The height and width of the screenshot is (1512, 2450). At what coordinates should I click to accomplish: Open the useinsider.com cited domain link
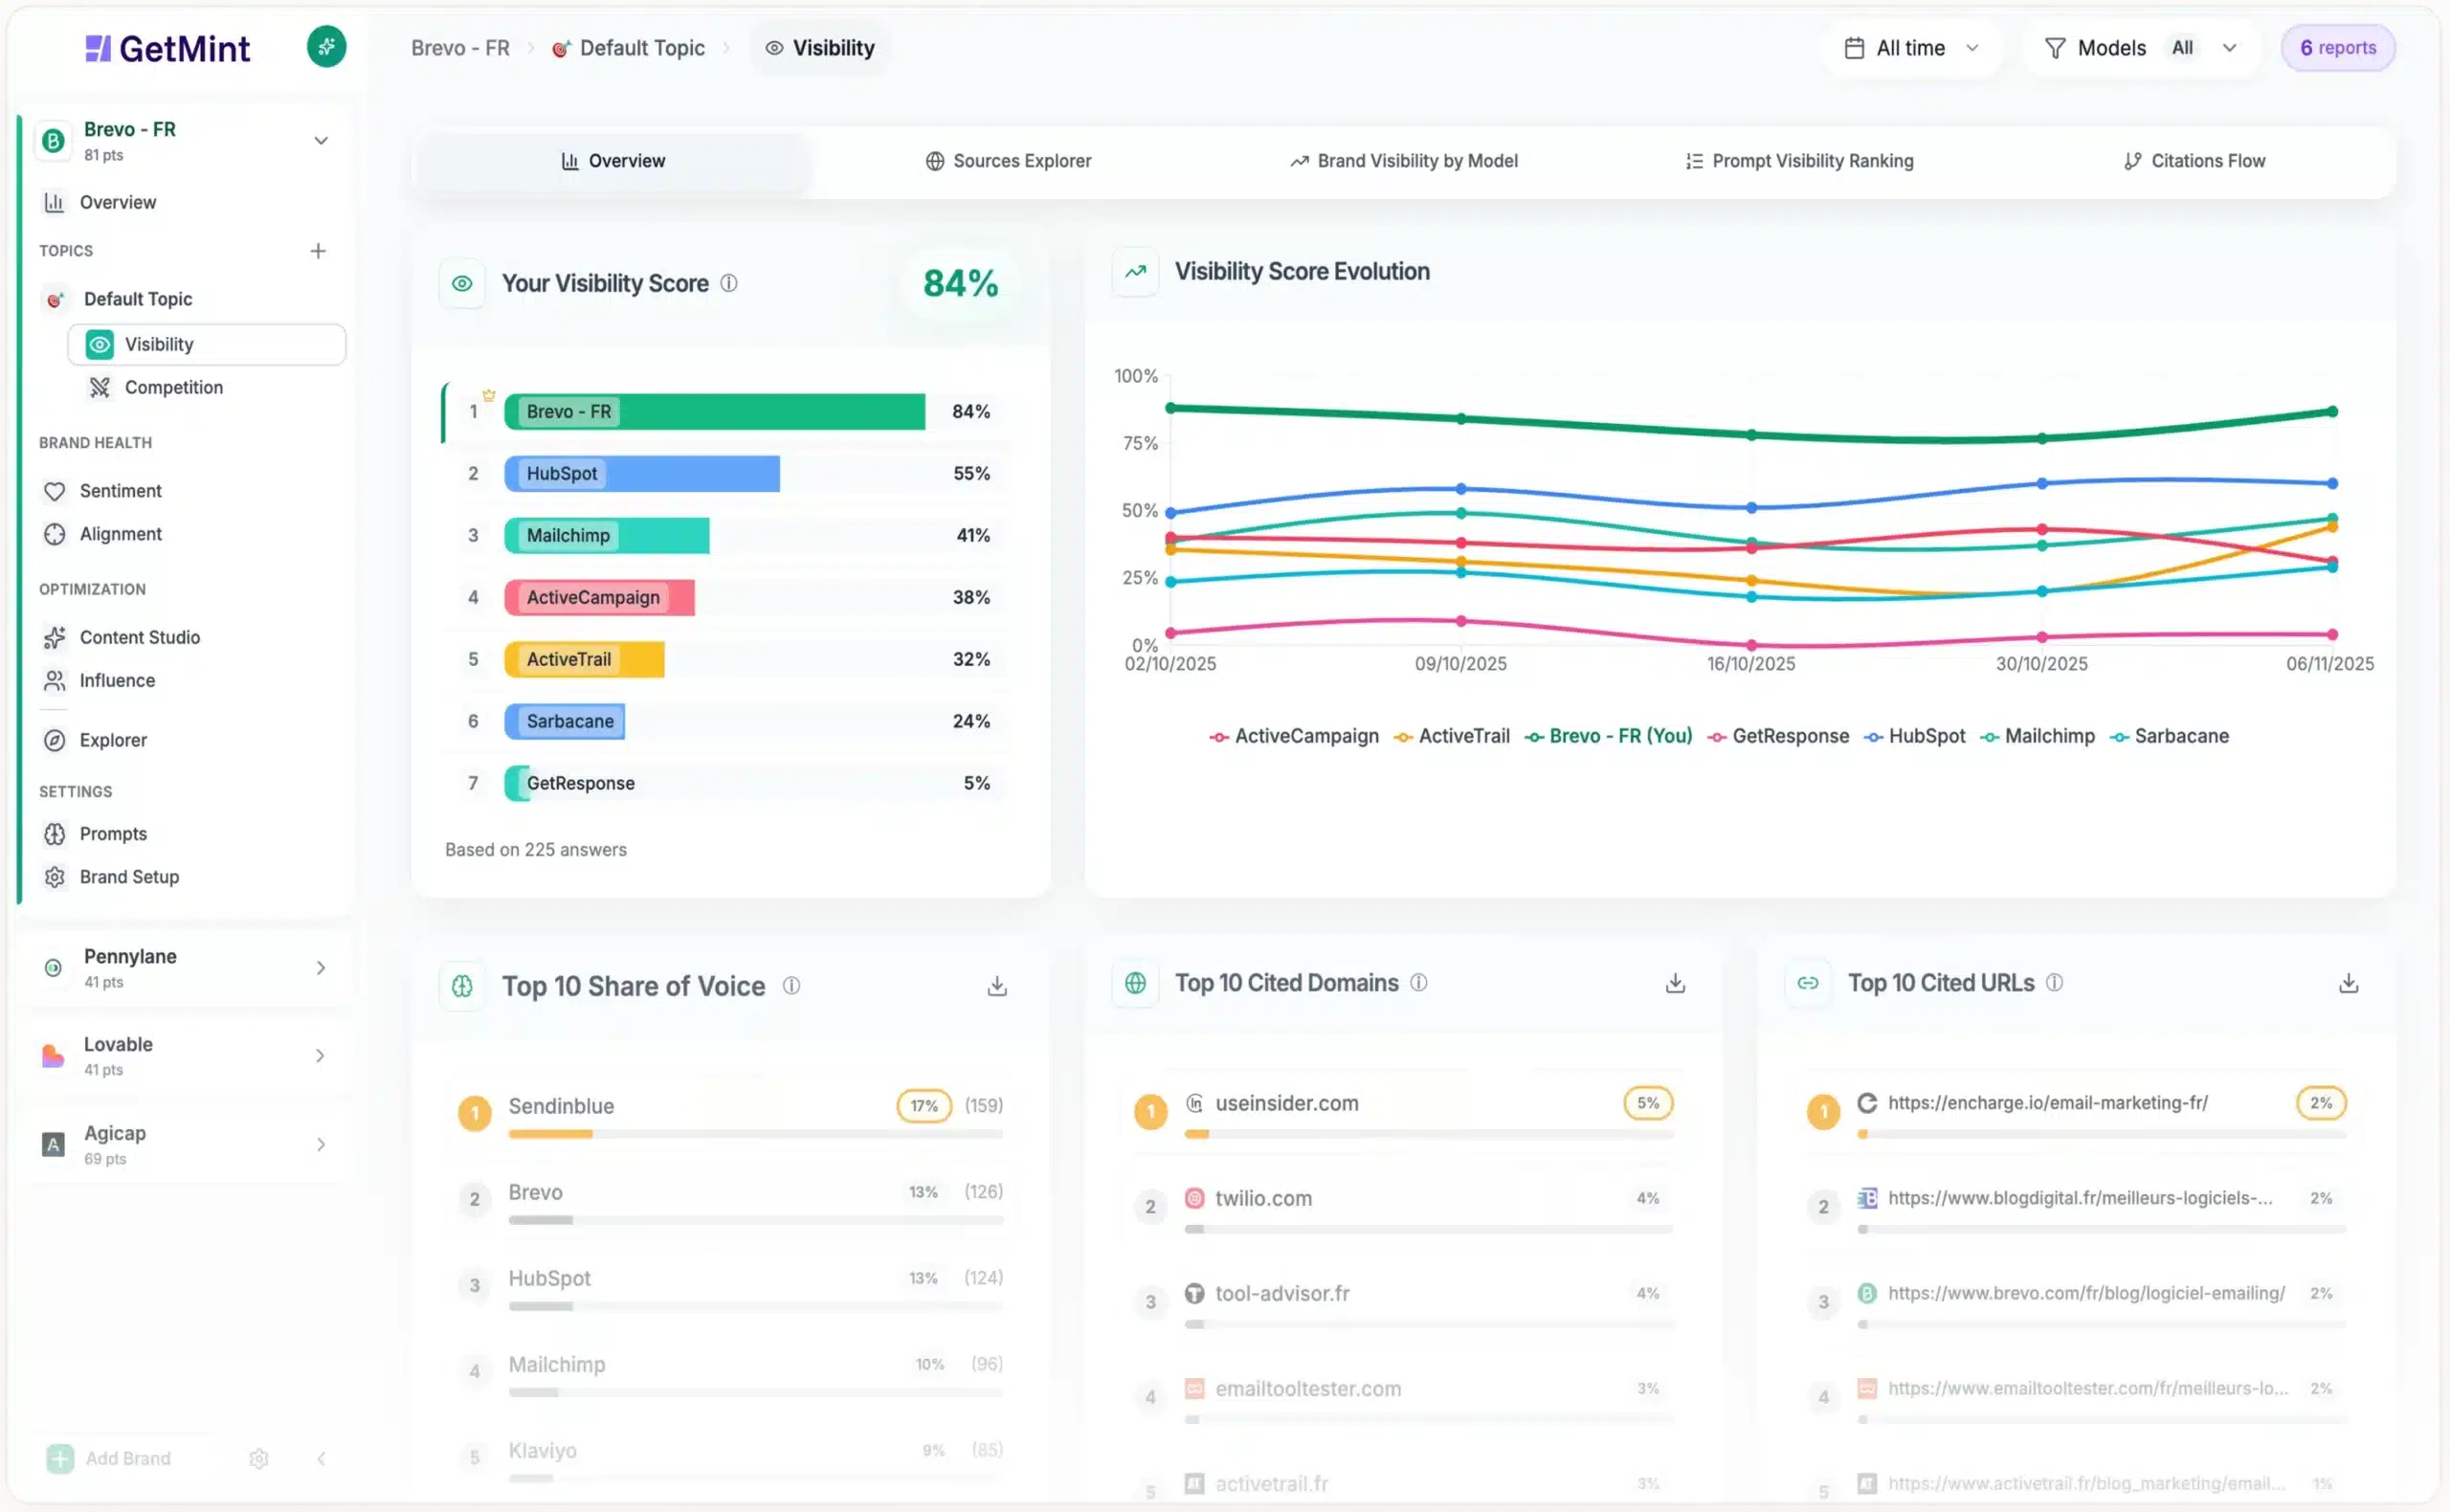pyautogui.click(x=1286, y=1103)
